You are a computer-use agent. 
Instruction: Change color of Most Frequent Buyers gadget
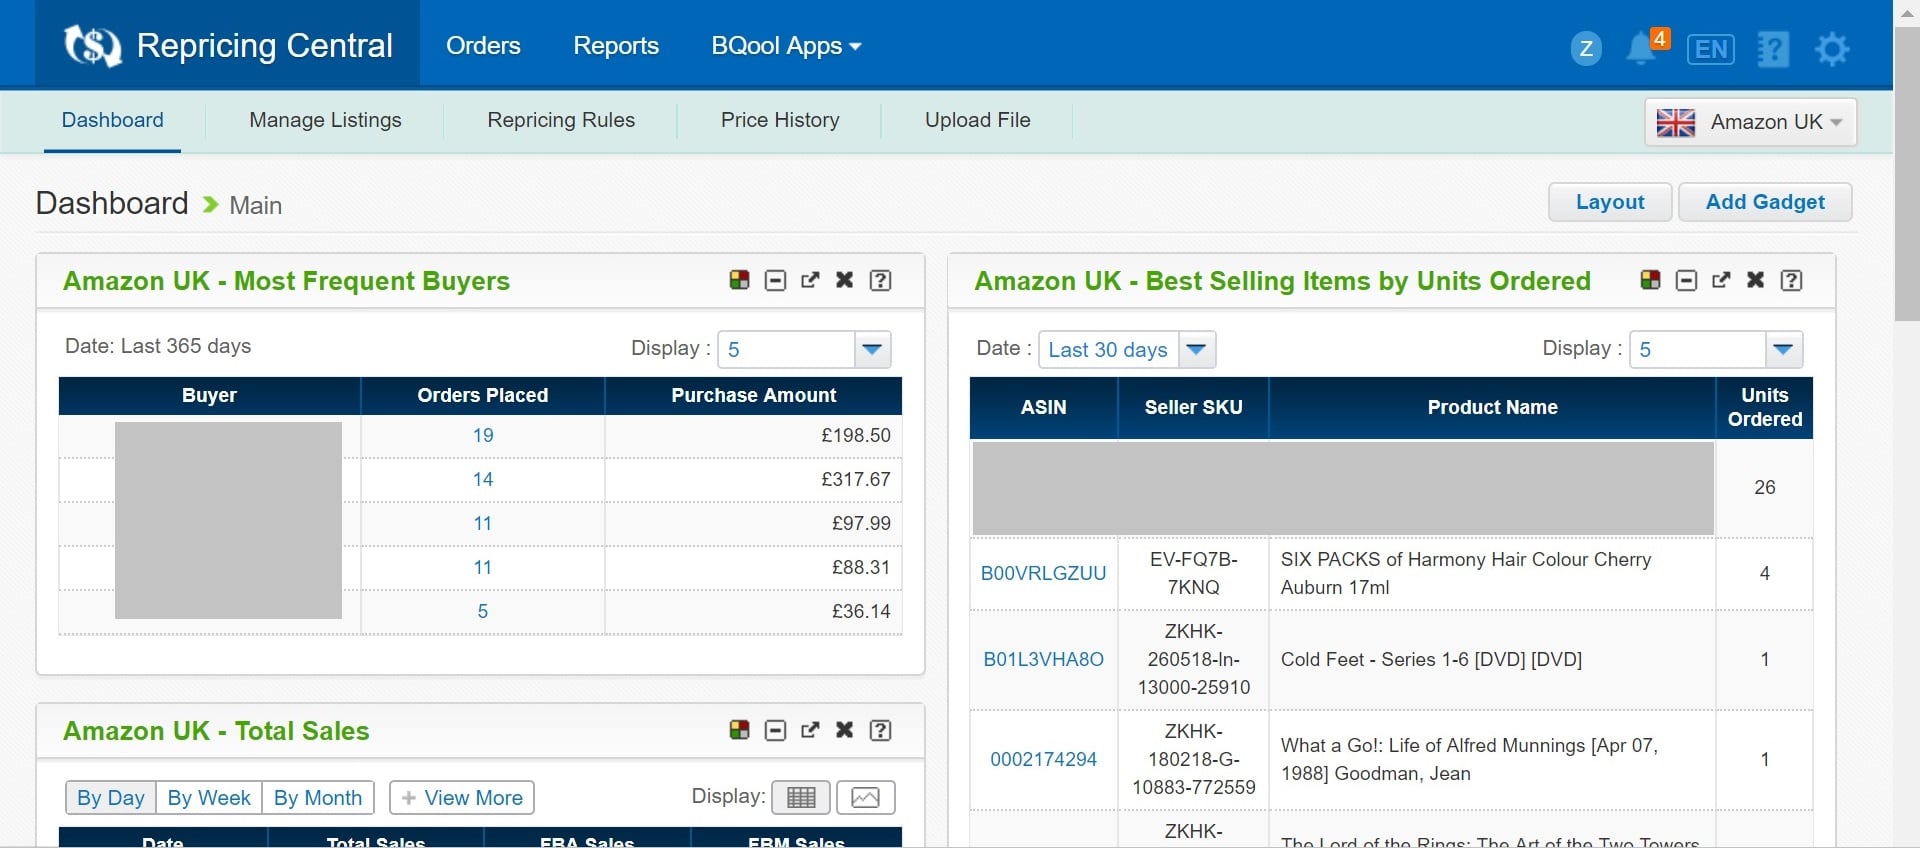(739, 280)
